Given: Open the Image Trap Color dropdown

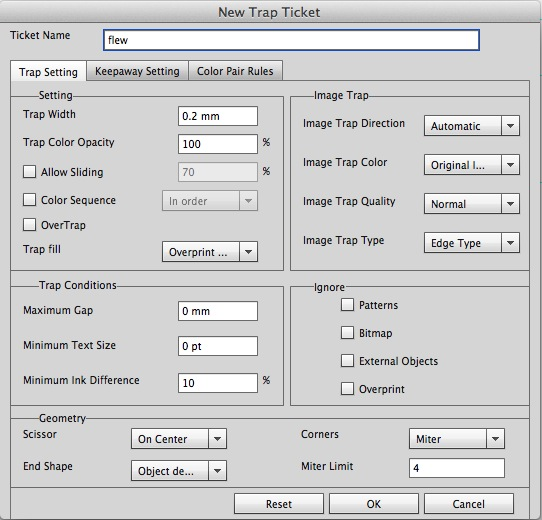Looking at the screenshot, I should pyautogui.click(x=472, y=165).
